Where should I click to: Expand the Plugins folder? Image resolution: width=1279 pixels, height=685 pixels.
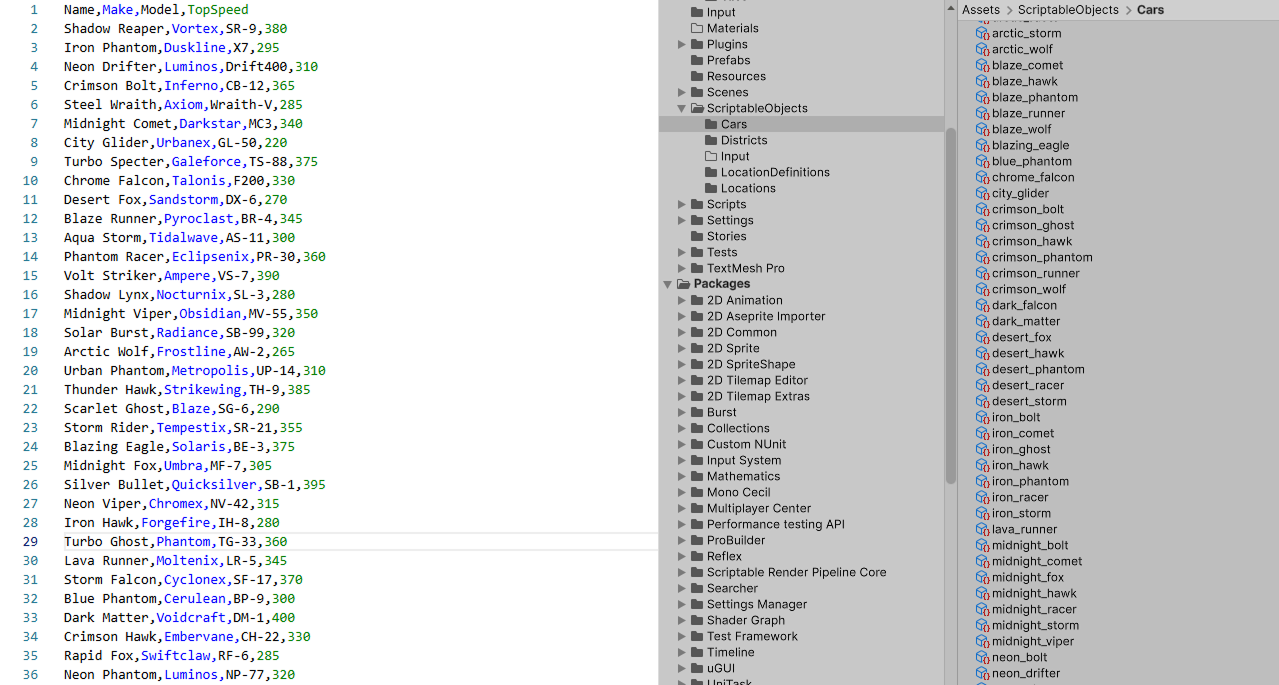click(x=682, y=43)
